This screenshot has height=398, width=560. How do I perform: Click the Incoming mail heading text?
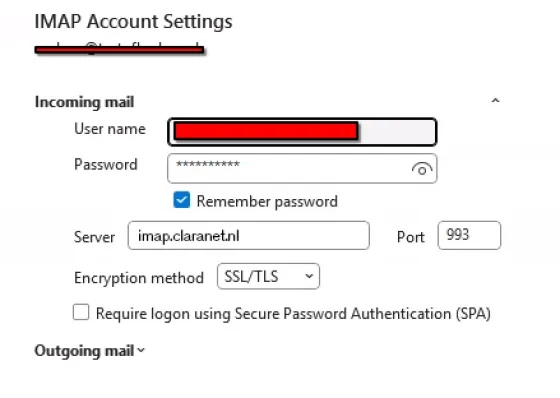(85, 102)
